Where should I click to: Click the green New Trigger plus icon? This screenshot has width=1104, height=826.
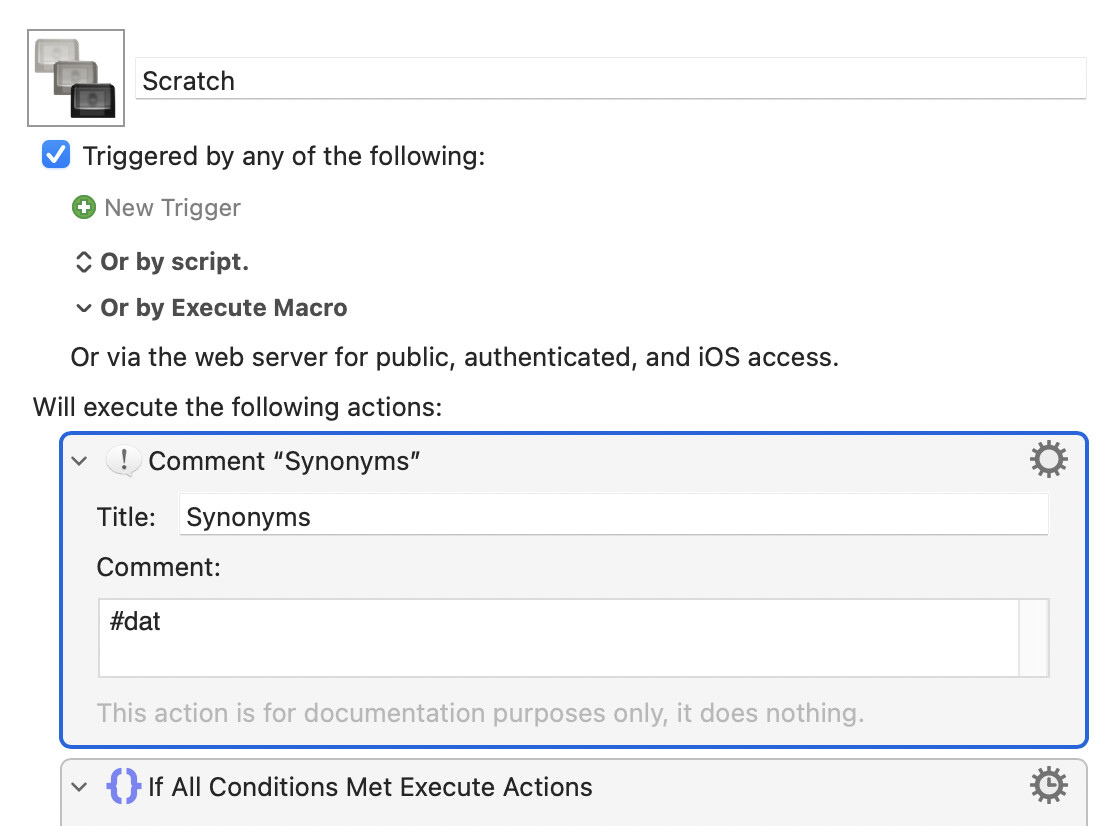(84, 208)
